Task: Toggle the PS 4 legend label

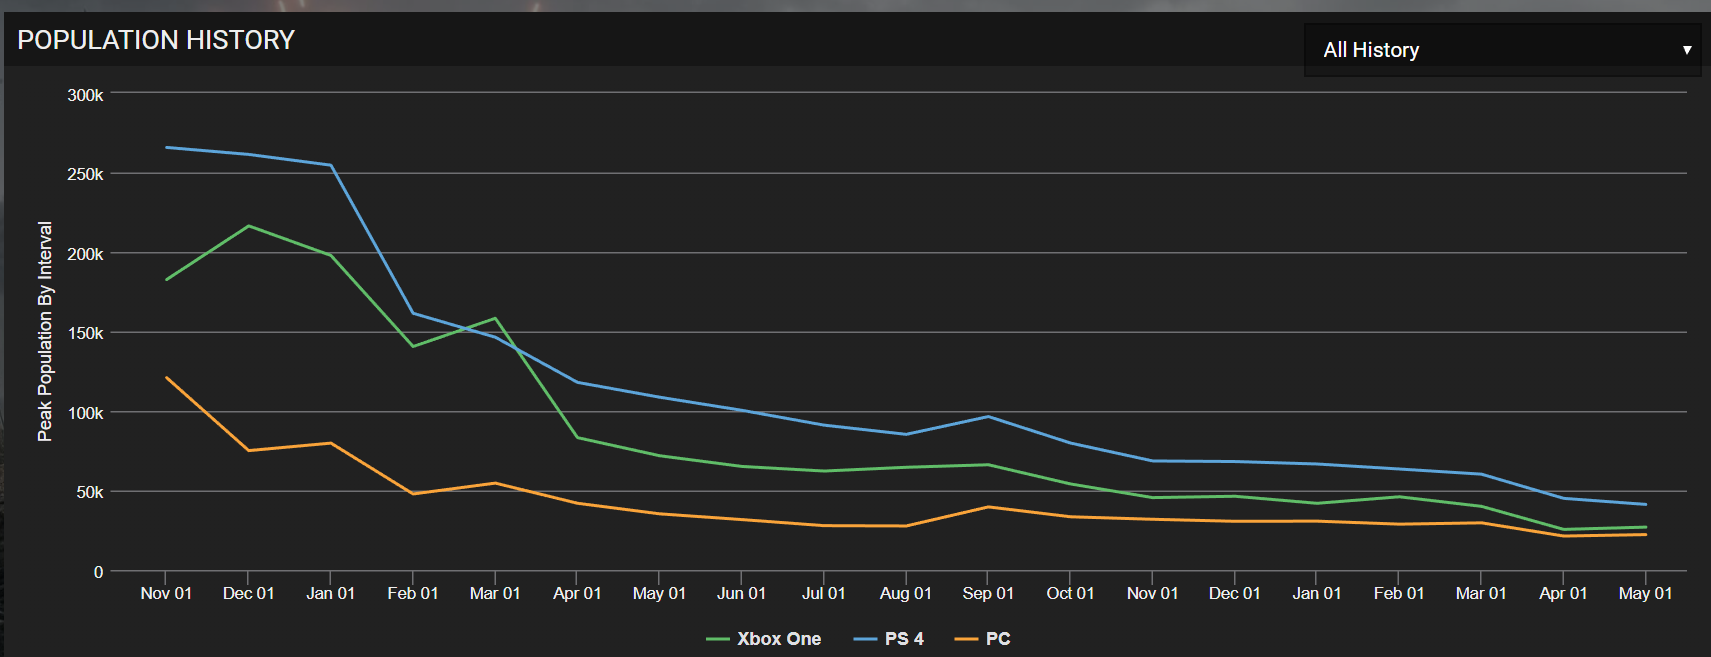Action: 904,639
